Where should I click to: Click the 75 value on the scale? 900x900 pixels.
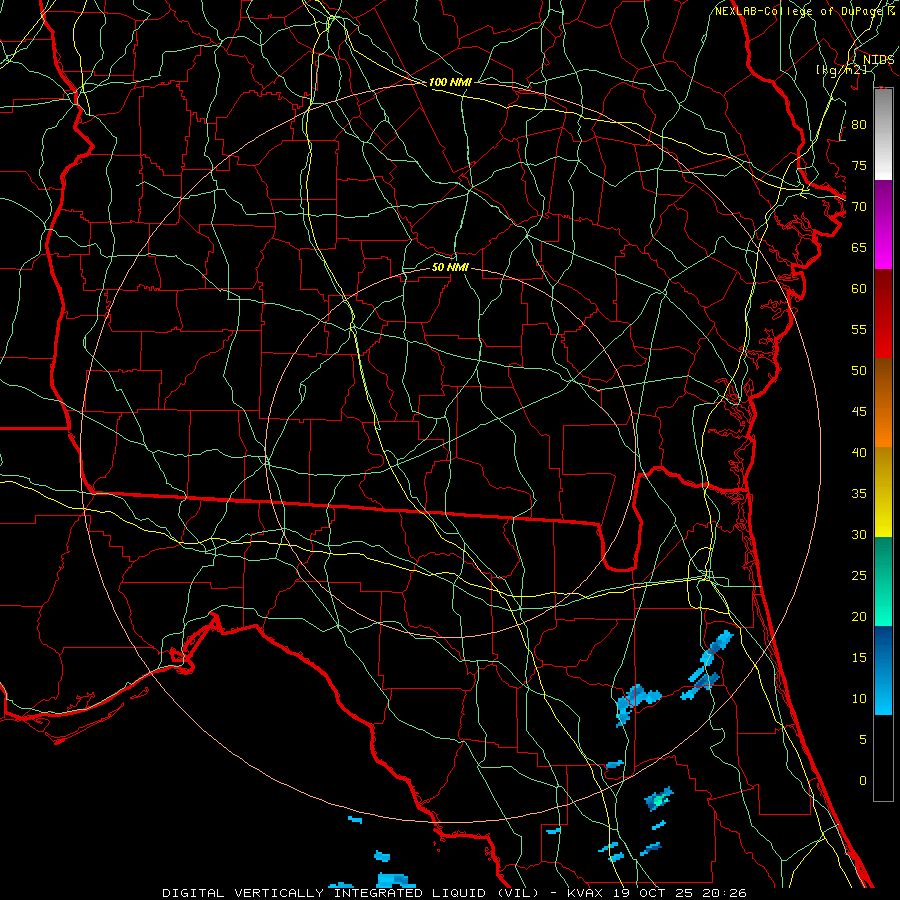click(859, 165)
